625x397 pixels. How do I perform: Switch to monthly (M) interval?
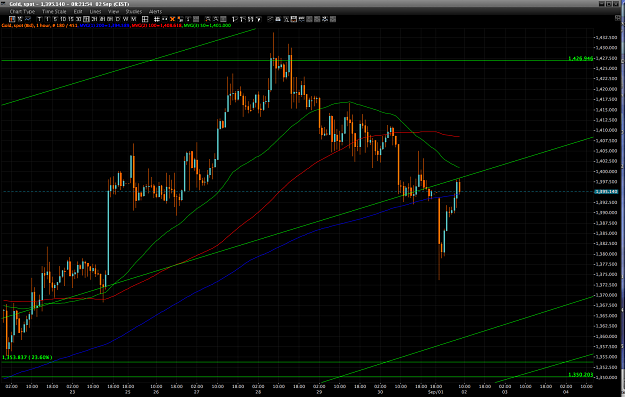pos(133,19)
